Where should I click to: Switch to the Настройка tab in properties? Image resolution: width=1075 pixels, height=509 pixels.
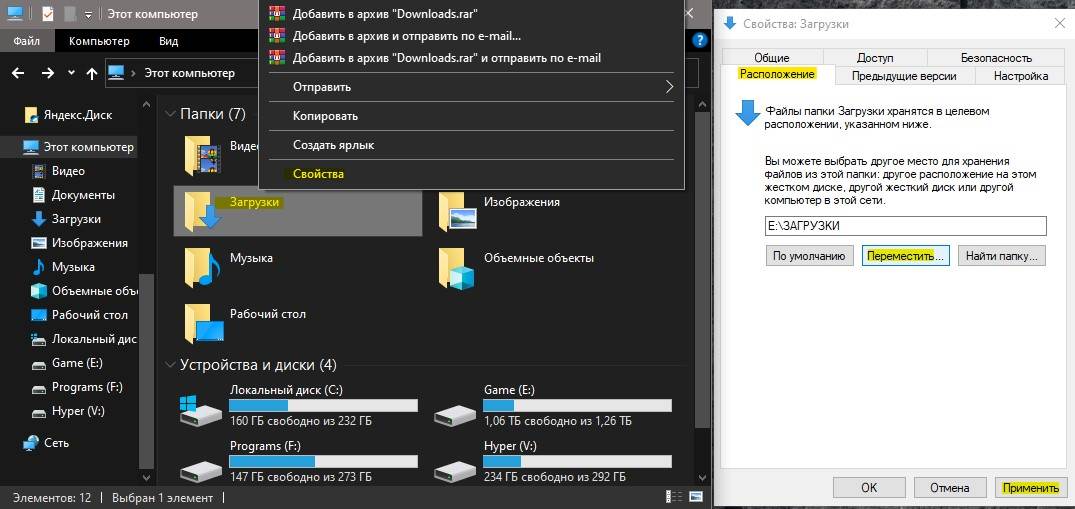pyautogui.click(x=1021, y=75)
